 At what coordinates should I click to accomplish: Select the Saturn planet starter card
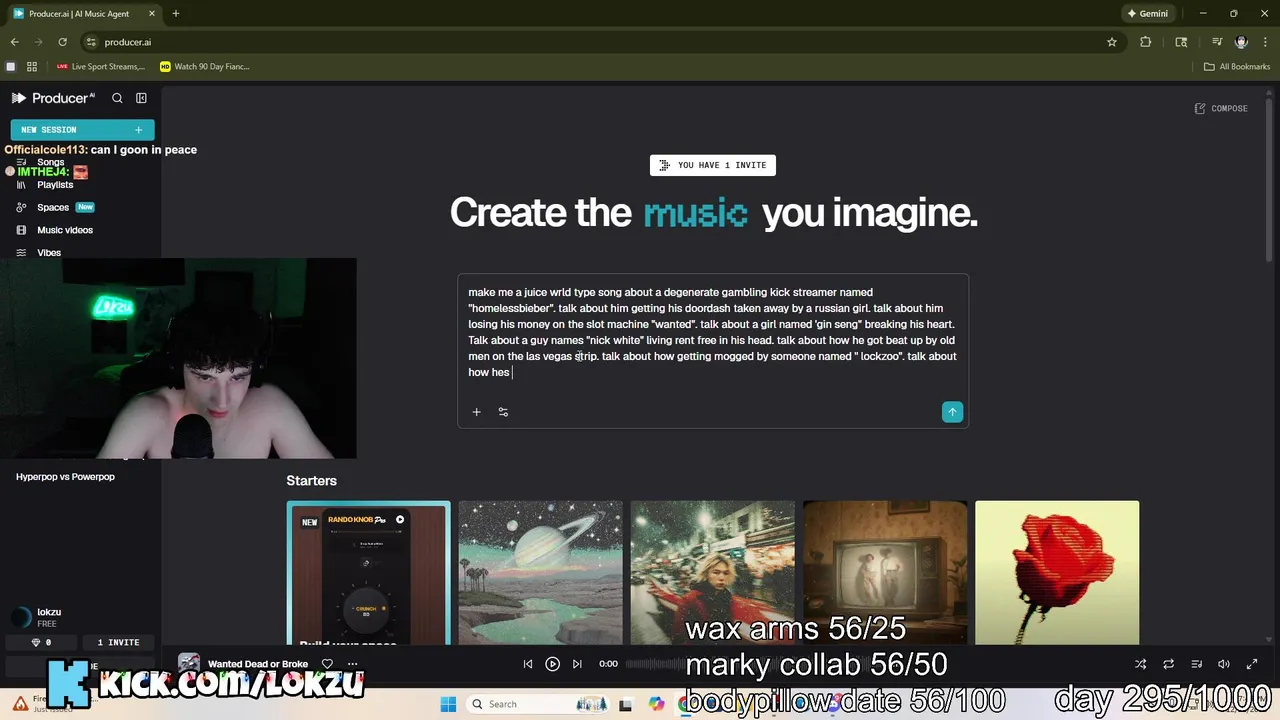click(x=540, y=573)
